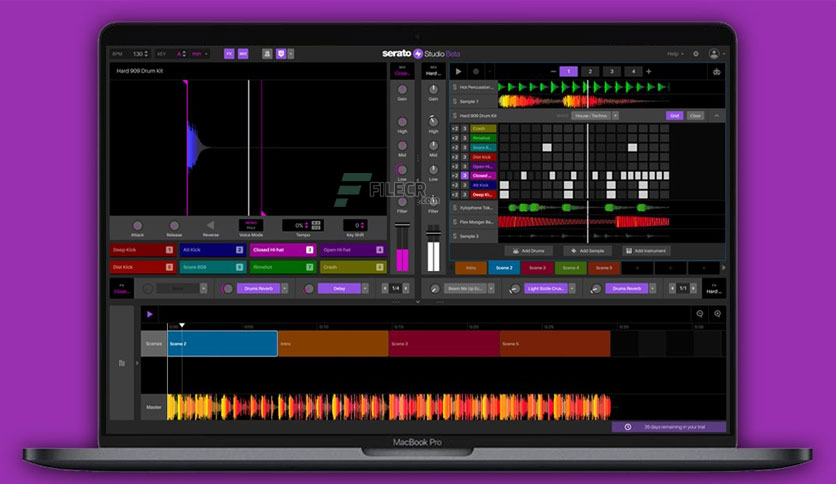Toggle the MIX panel button
The image size is (836, 484).
(x=243, y=53)
